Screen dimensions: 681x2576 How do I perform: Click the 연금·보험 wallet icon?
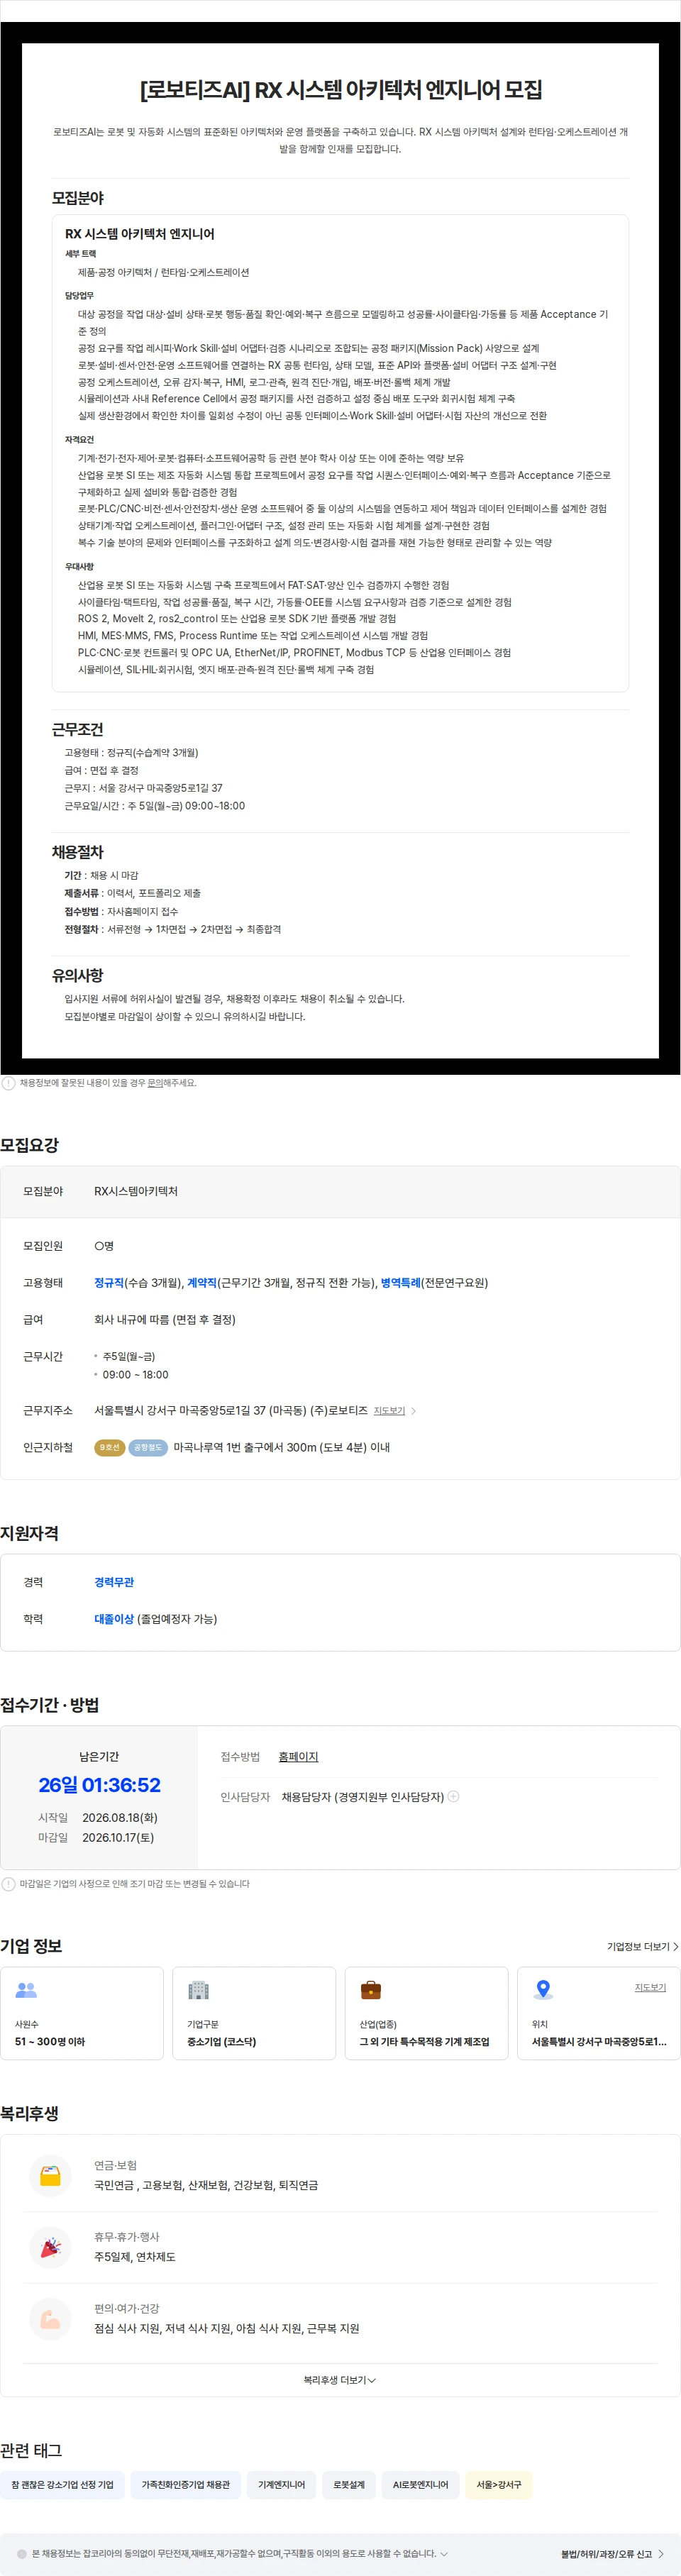pos(50,2176)
